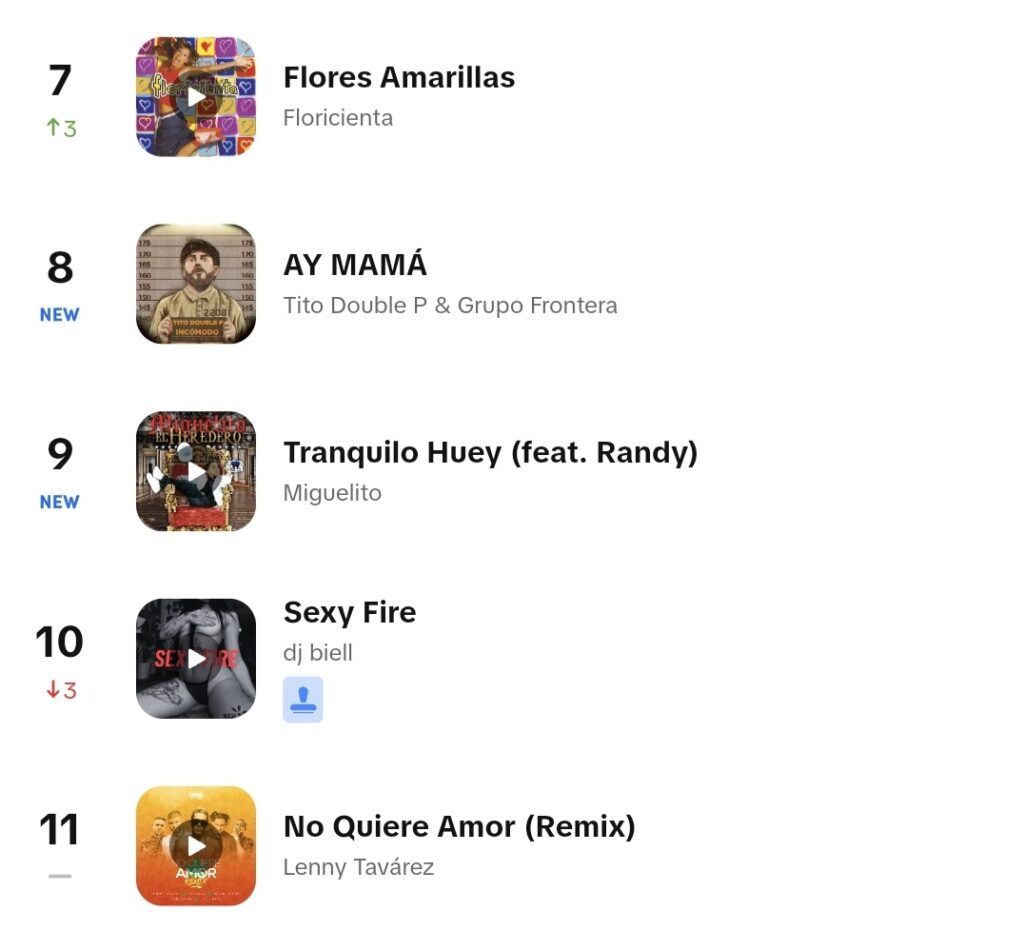Select the Tito Double P & Grupo Frontera artist line
Viewport: 1024px width, 931px height.
coord(450,306)
